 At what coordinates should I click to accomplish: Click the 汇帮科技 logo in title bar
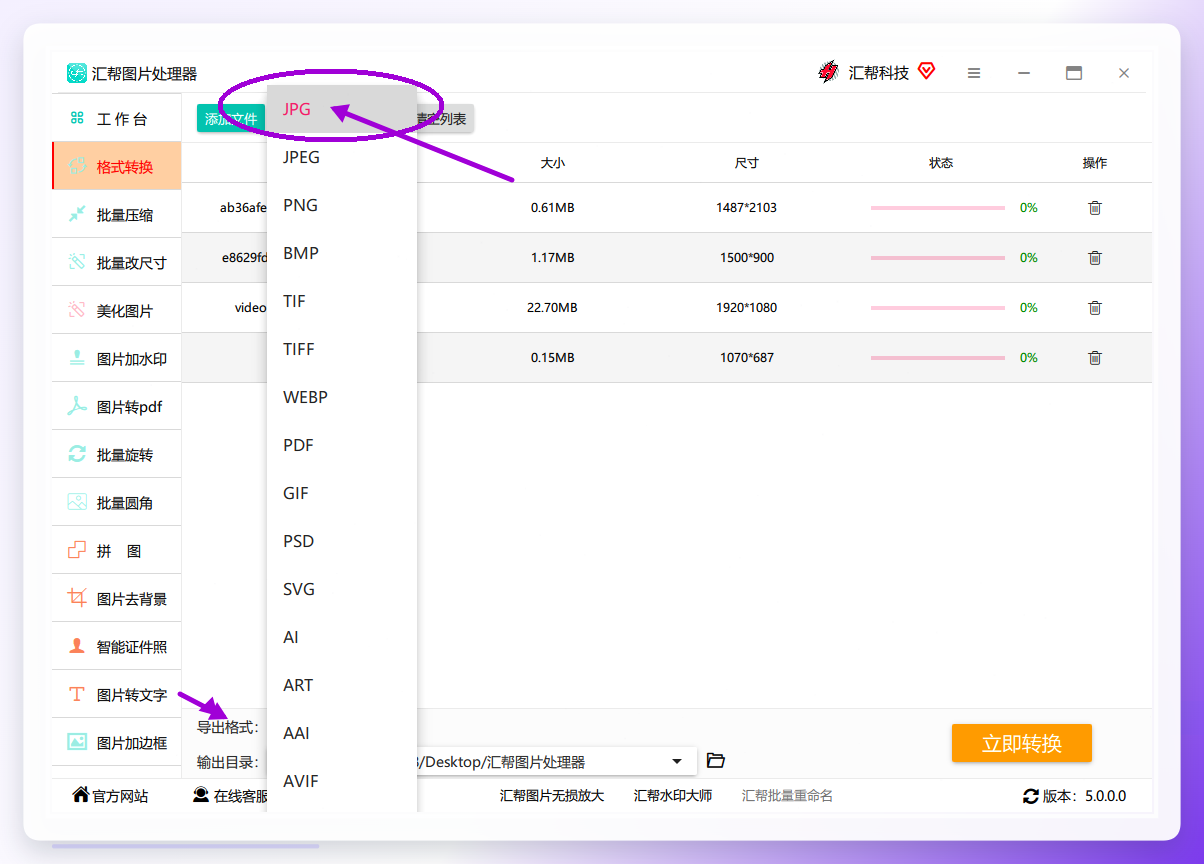click(828, 72)
